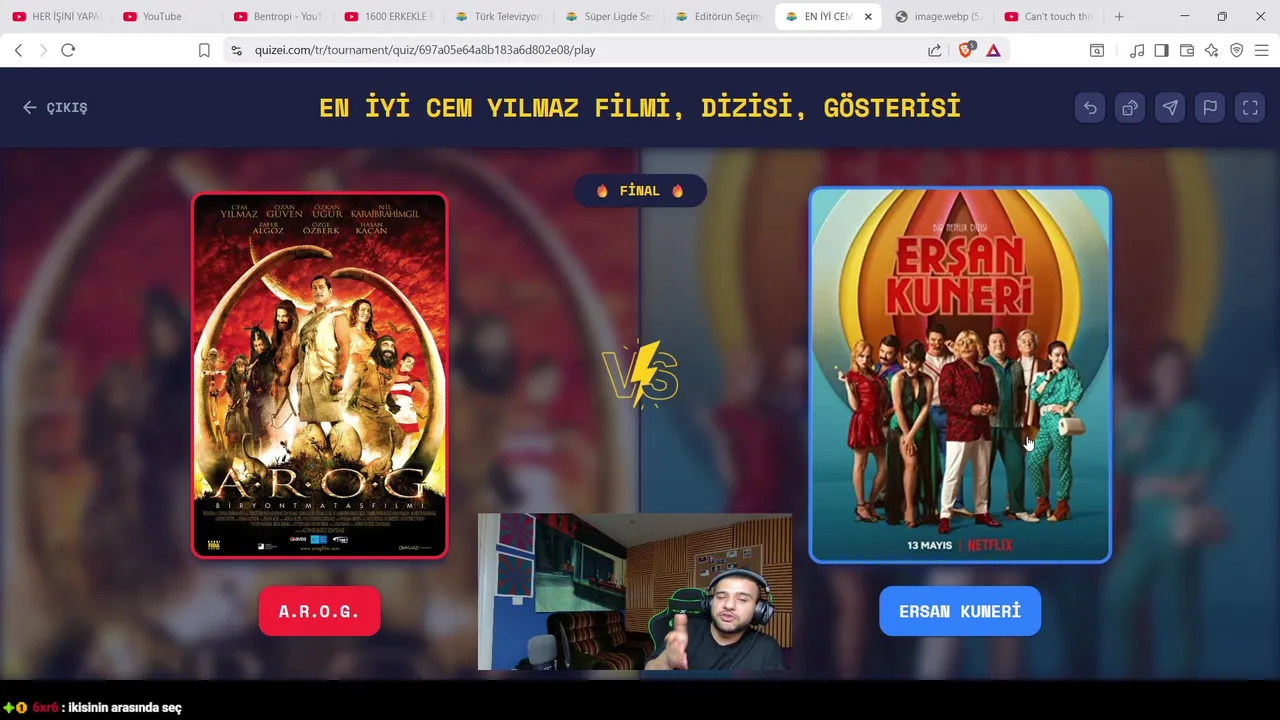The width and height of the screenshot is (1280, 720).
Task: Click the dice random pick icon
Action: coord(1130,108)
